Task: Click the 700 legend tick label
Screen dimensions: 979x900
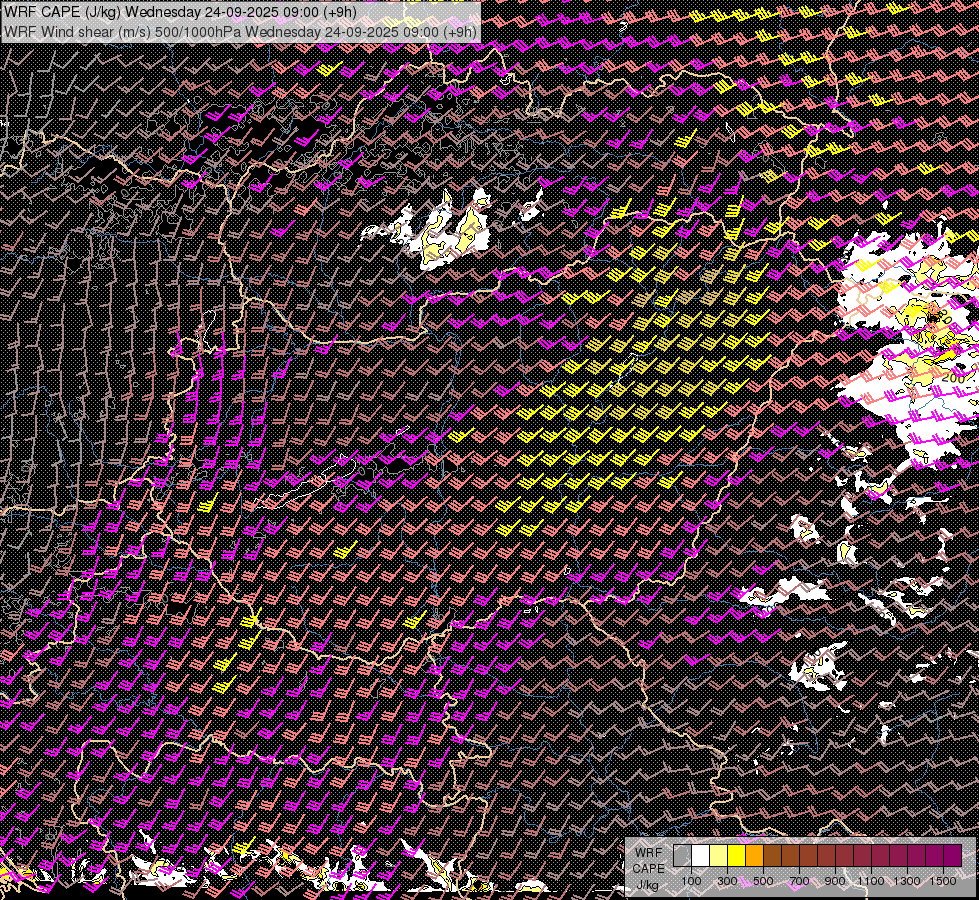Action: pyautogui.click(x=799, y=881)
